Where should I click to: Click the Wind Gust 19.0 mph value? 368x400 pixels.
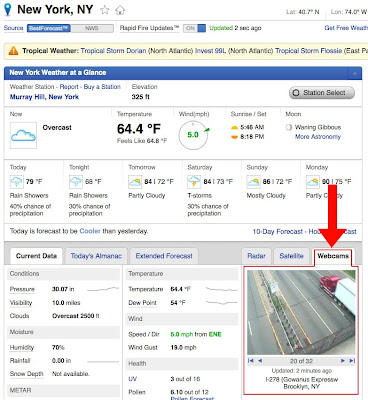pyautogui.click(x=183, y=348)
